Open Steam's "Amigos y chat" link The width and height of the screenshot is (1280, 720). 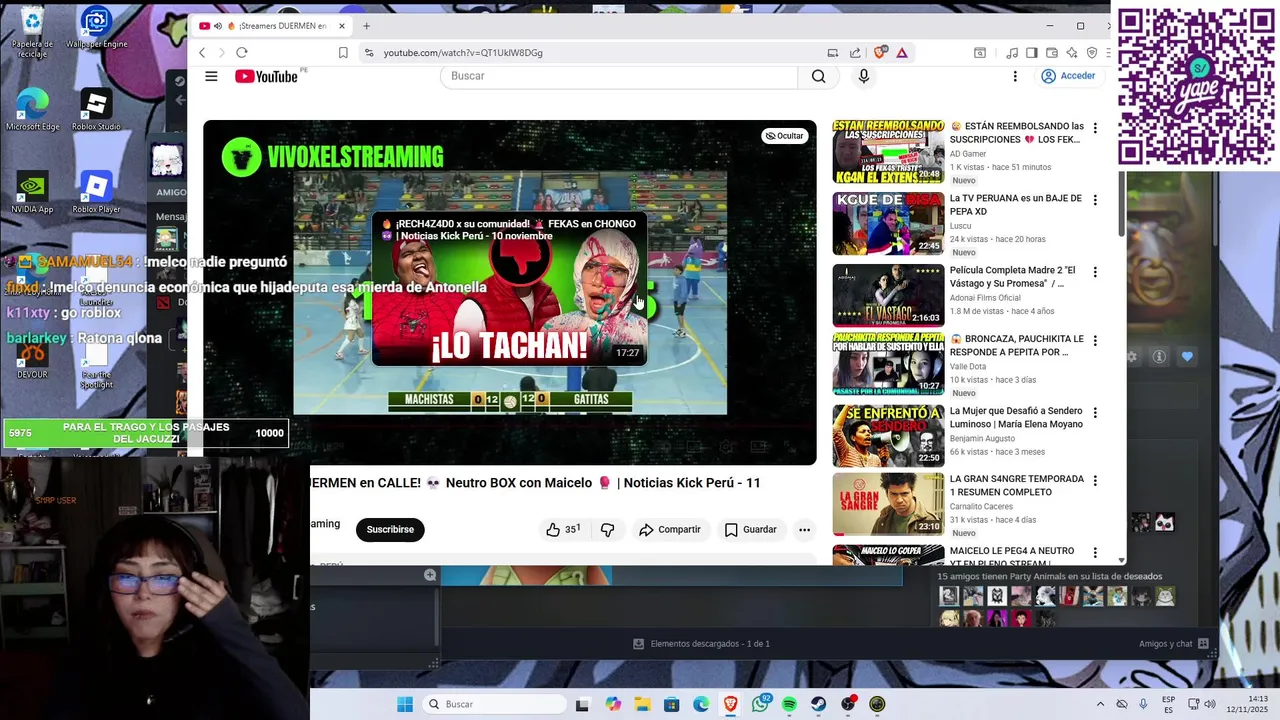click(x=1174, y=644)
